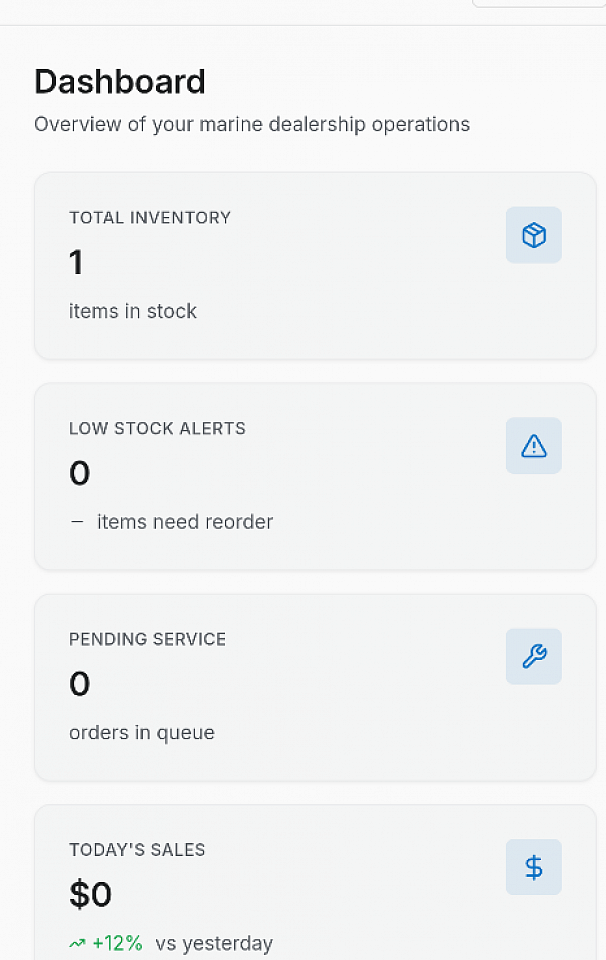Click the Dashboard heading

click(120, 82)
